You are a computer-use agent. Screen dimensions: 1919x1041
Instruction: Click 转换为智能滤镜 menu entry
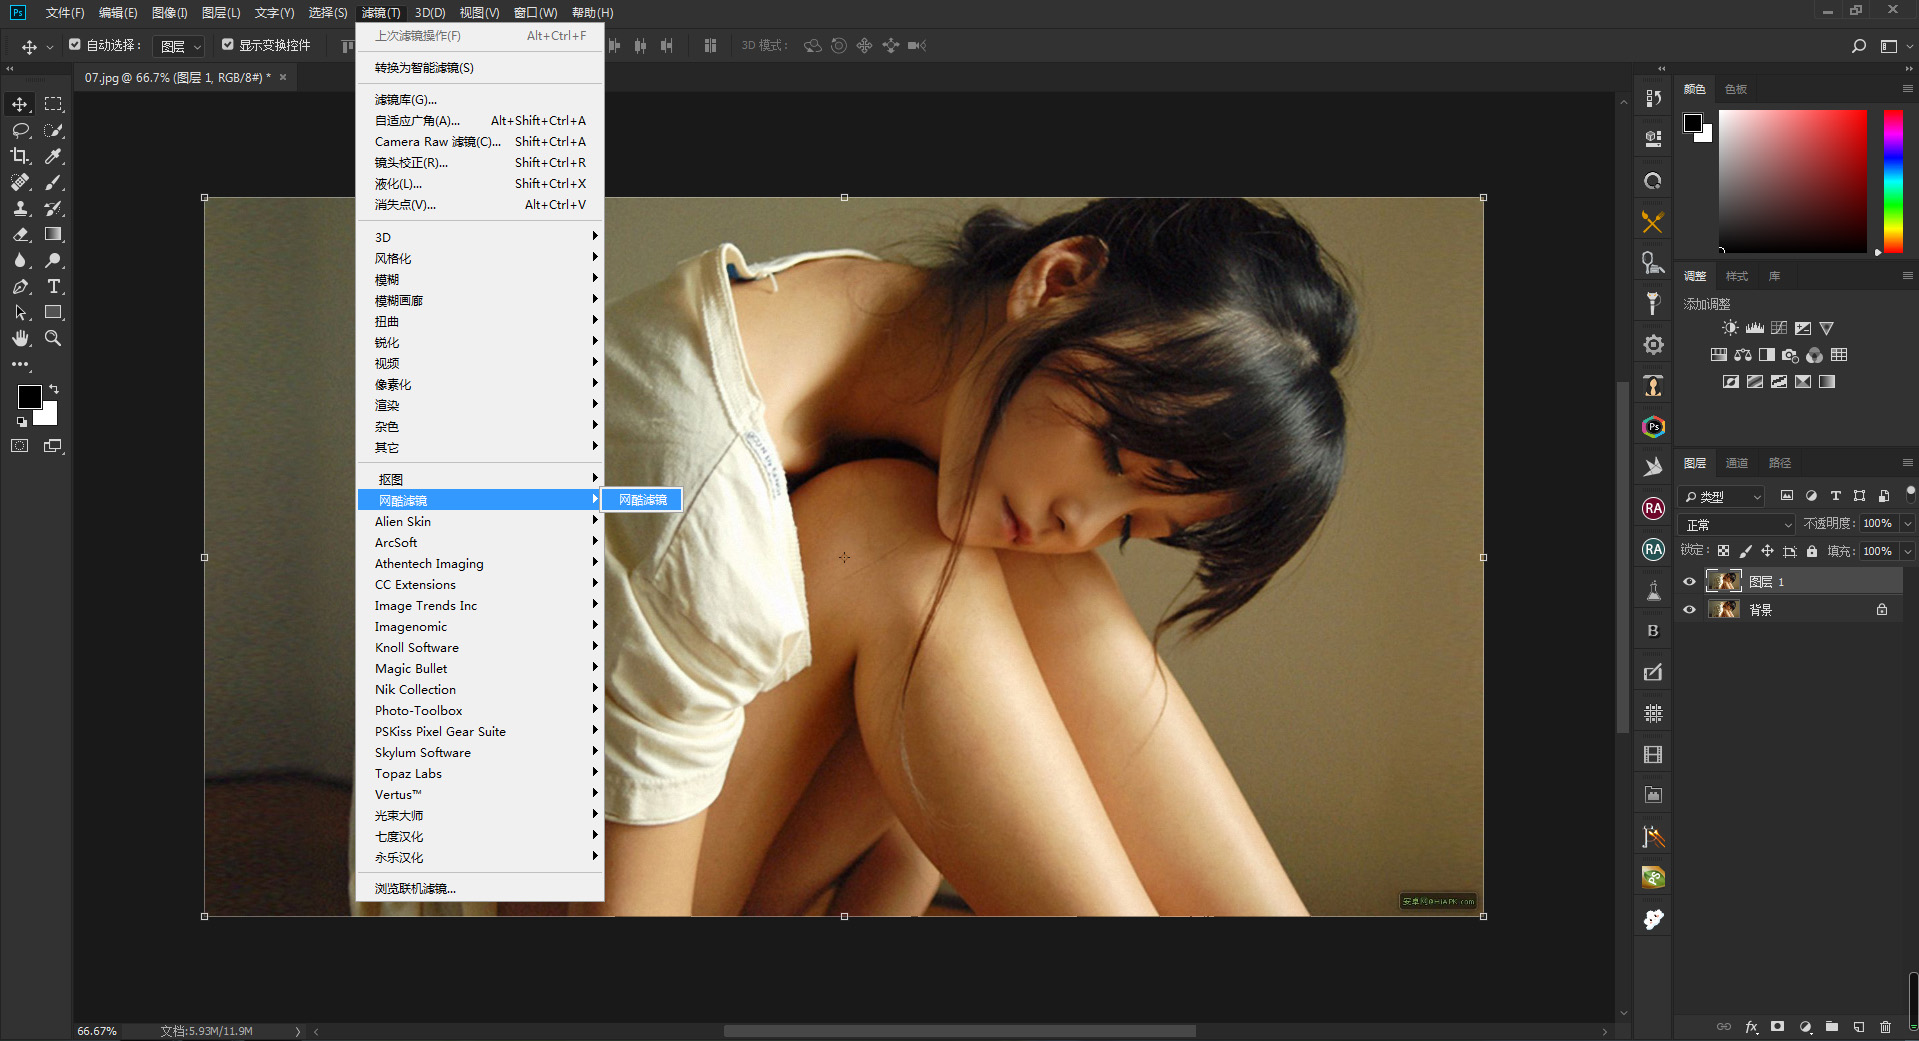[424, 68]
